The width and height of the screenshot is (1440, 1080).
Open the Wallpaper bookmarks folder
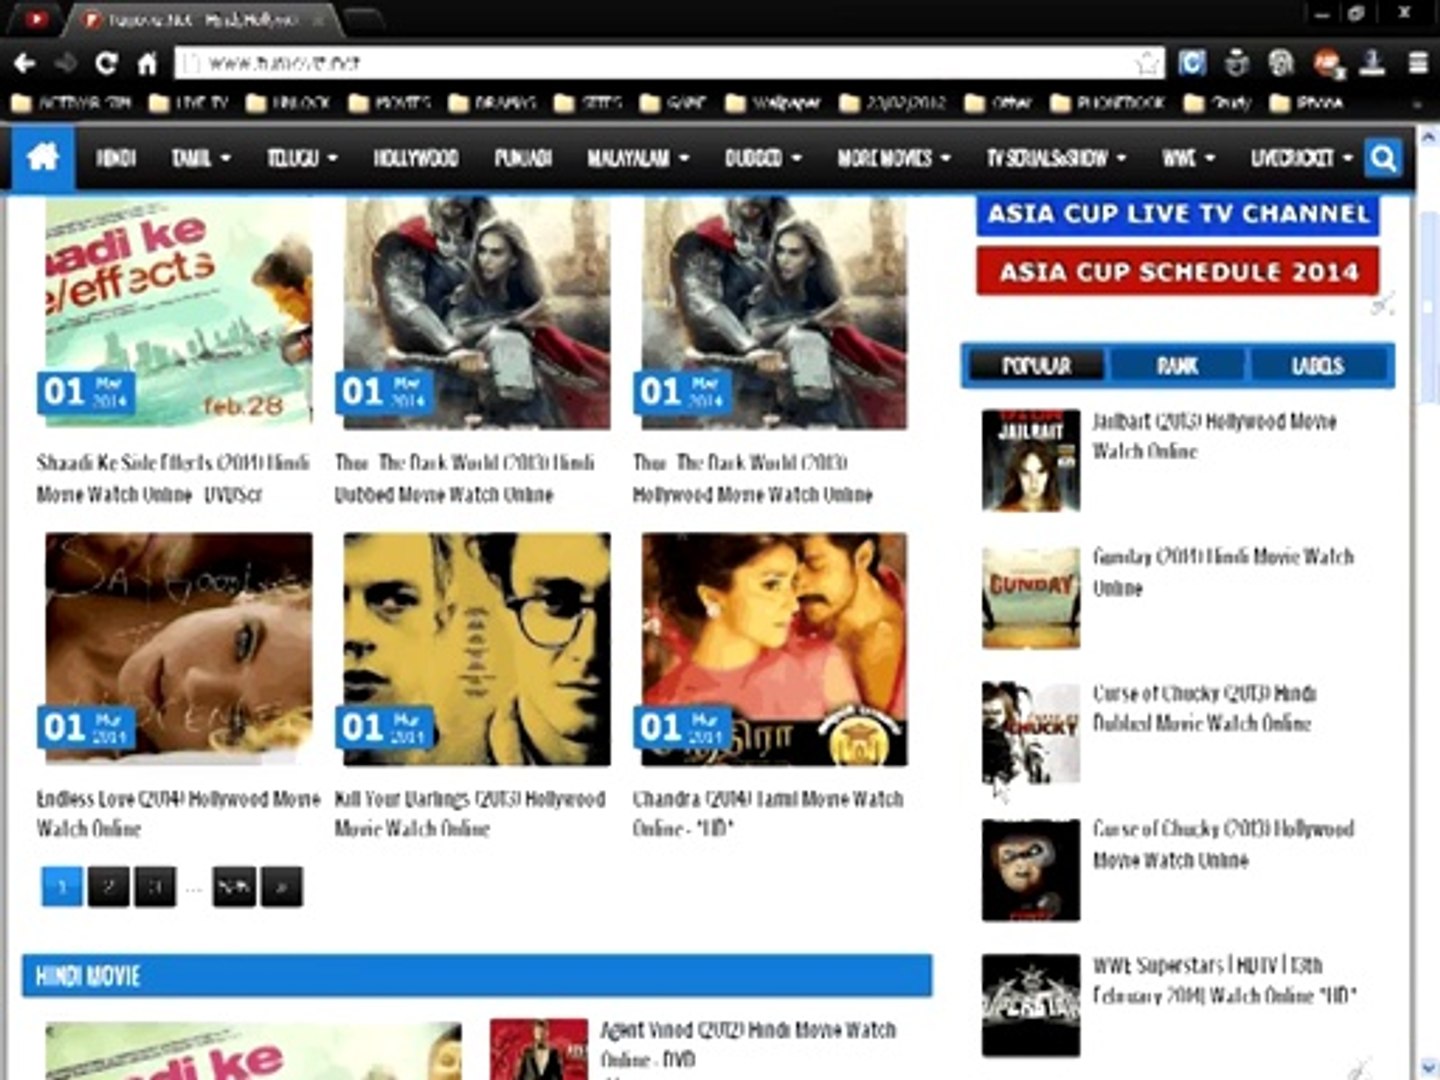pos(773,102)
